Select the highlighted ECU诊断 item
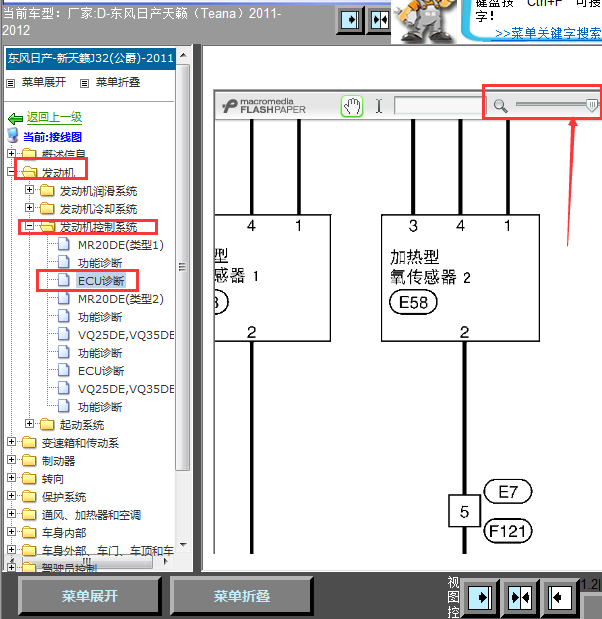The height and width of the screenshot is (619, 602). coord(101,281)
